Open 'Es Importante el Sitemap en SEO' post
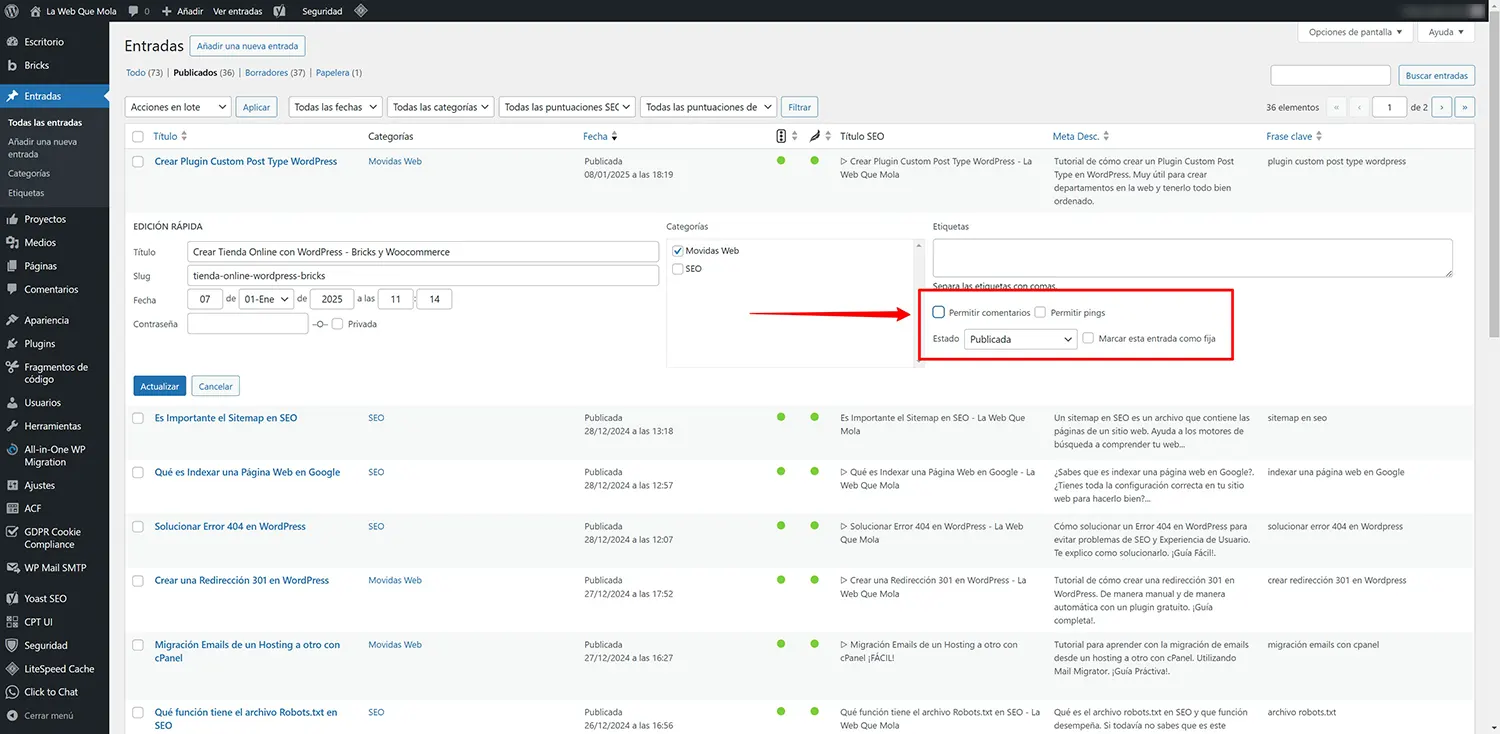 pos(226,418)
